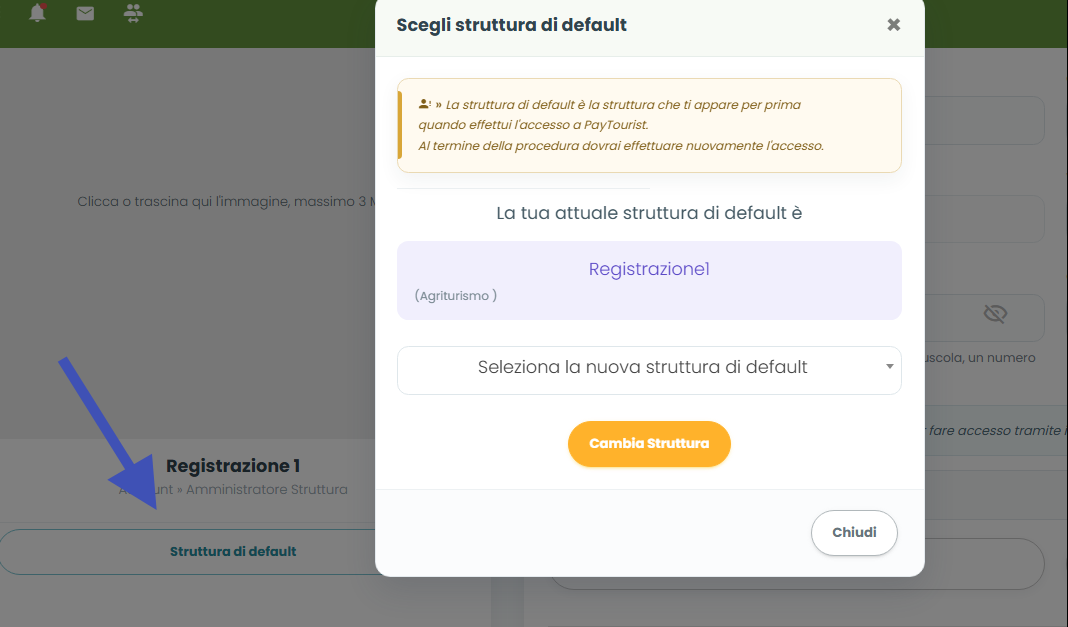
Task: Click the user icon in the yellow notice
Action: [424, 104]
